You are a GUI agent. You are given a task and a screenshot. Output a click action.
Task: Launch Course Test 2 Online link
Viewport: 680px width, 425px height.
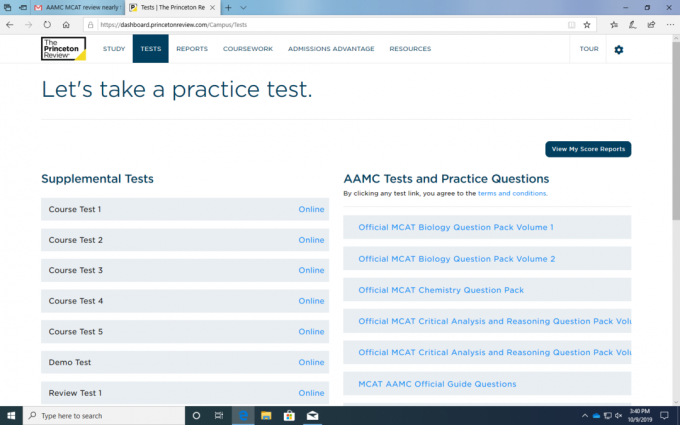tap(311, 240)
